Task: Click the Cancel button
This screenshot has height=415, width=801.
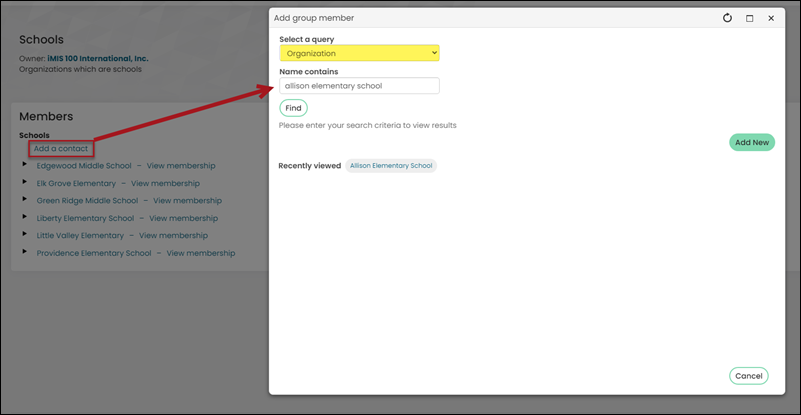Action: (749, 376)
